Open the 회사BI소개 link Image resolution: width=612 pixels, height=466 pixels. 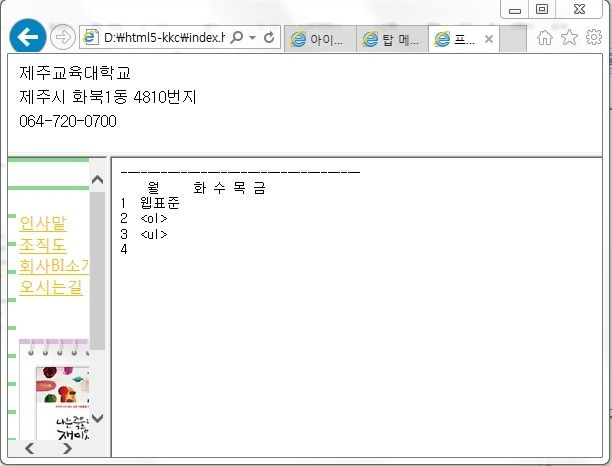tap(54, 266)
